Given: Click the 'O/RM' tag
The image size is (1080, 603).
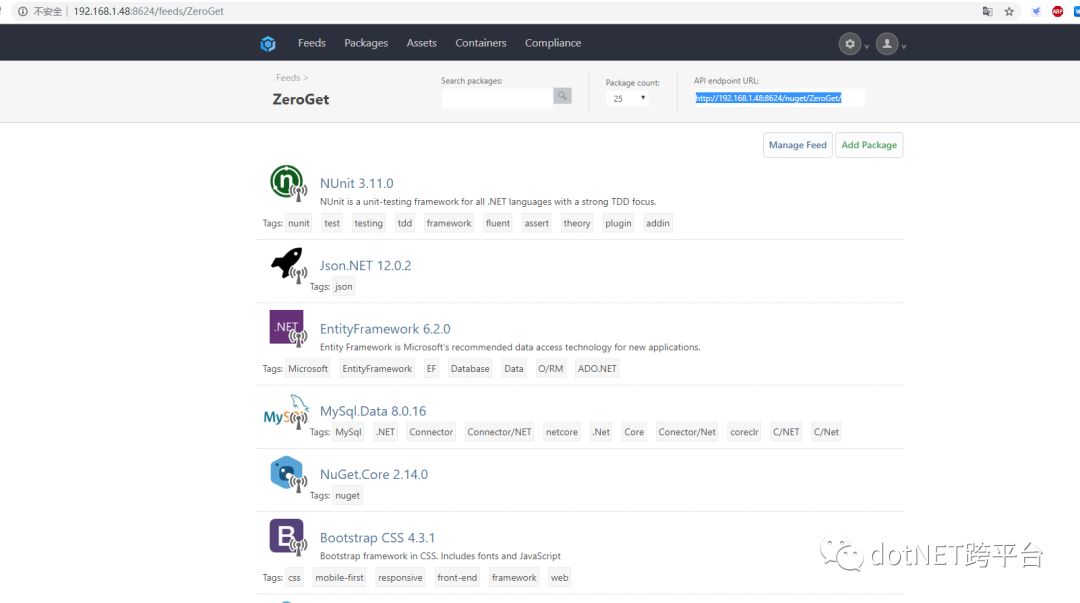Looking at the screenshot, I should [x=550, y=369].
